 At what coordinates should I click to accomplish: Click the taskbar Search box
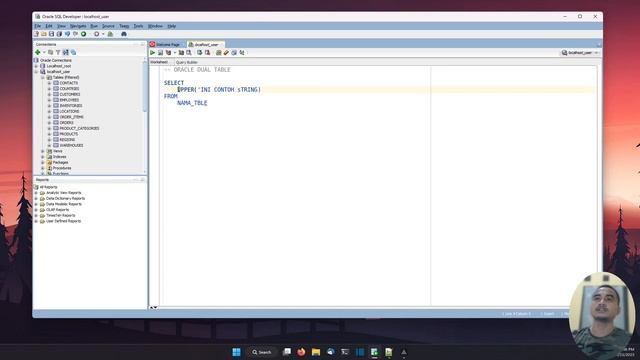coord(262,352)
